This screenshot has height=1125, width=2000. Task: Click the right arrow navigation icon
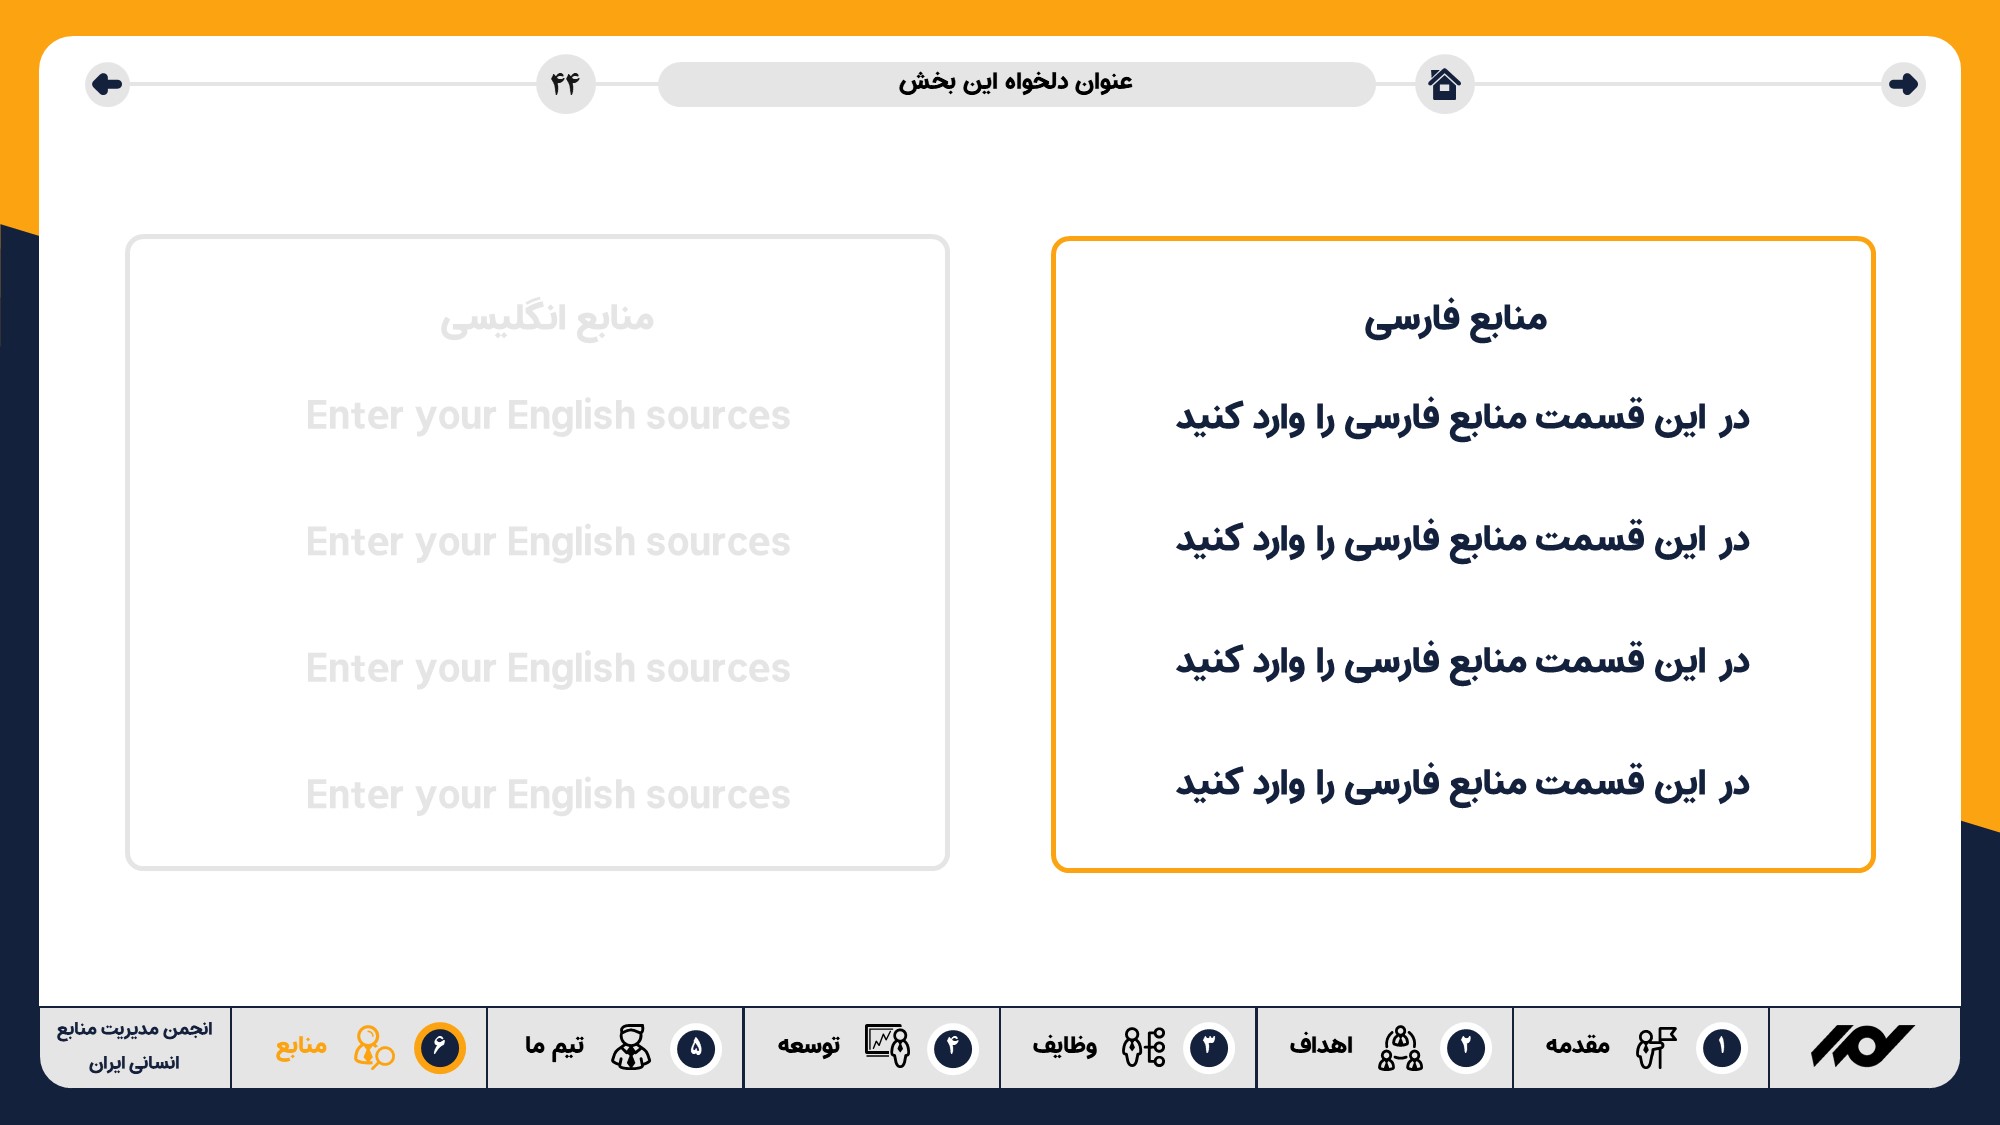[x=1903, y=84]
